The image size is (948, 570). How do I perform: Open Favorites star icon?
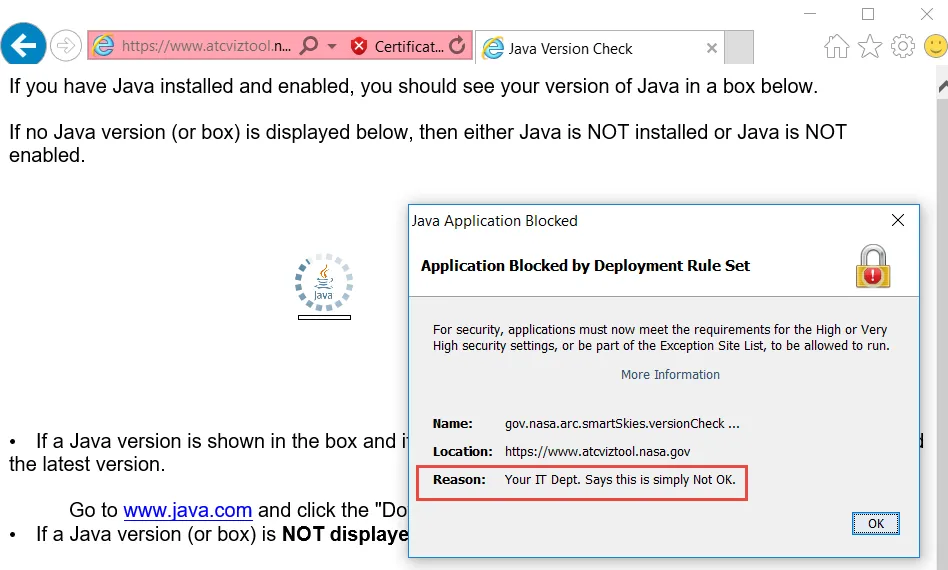(869, 46)
